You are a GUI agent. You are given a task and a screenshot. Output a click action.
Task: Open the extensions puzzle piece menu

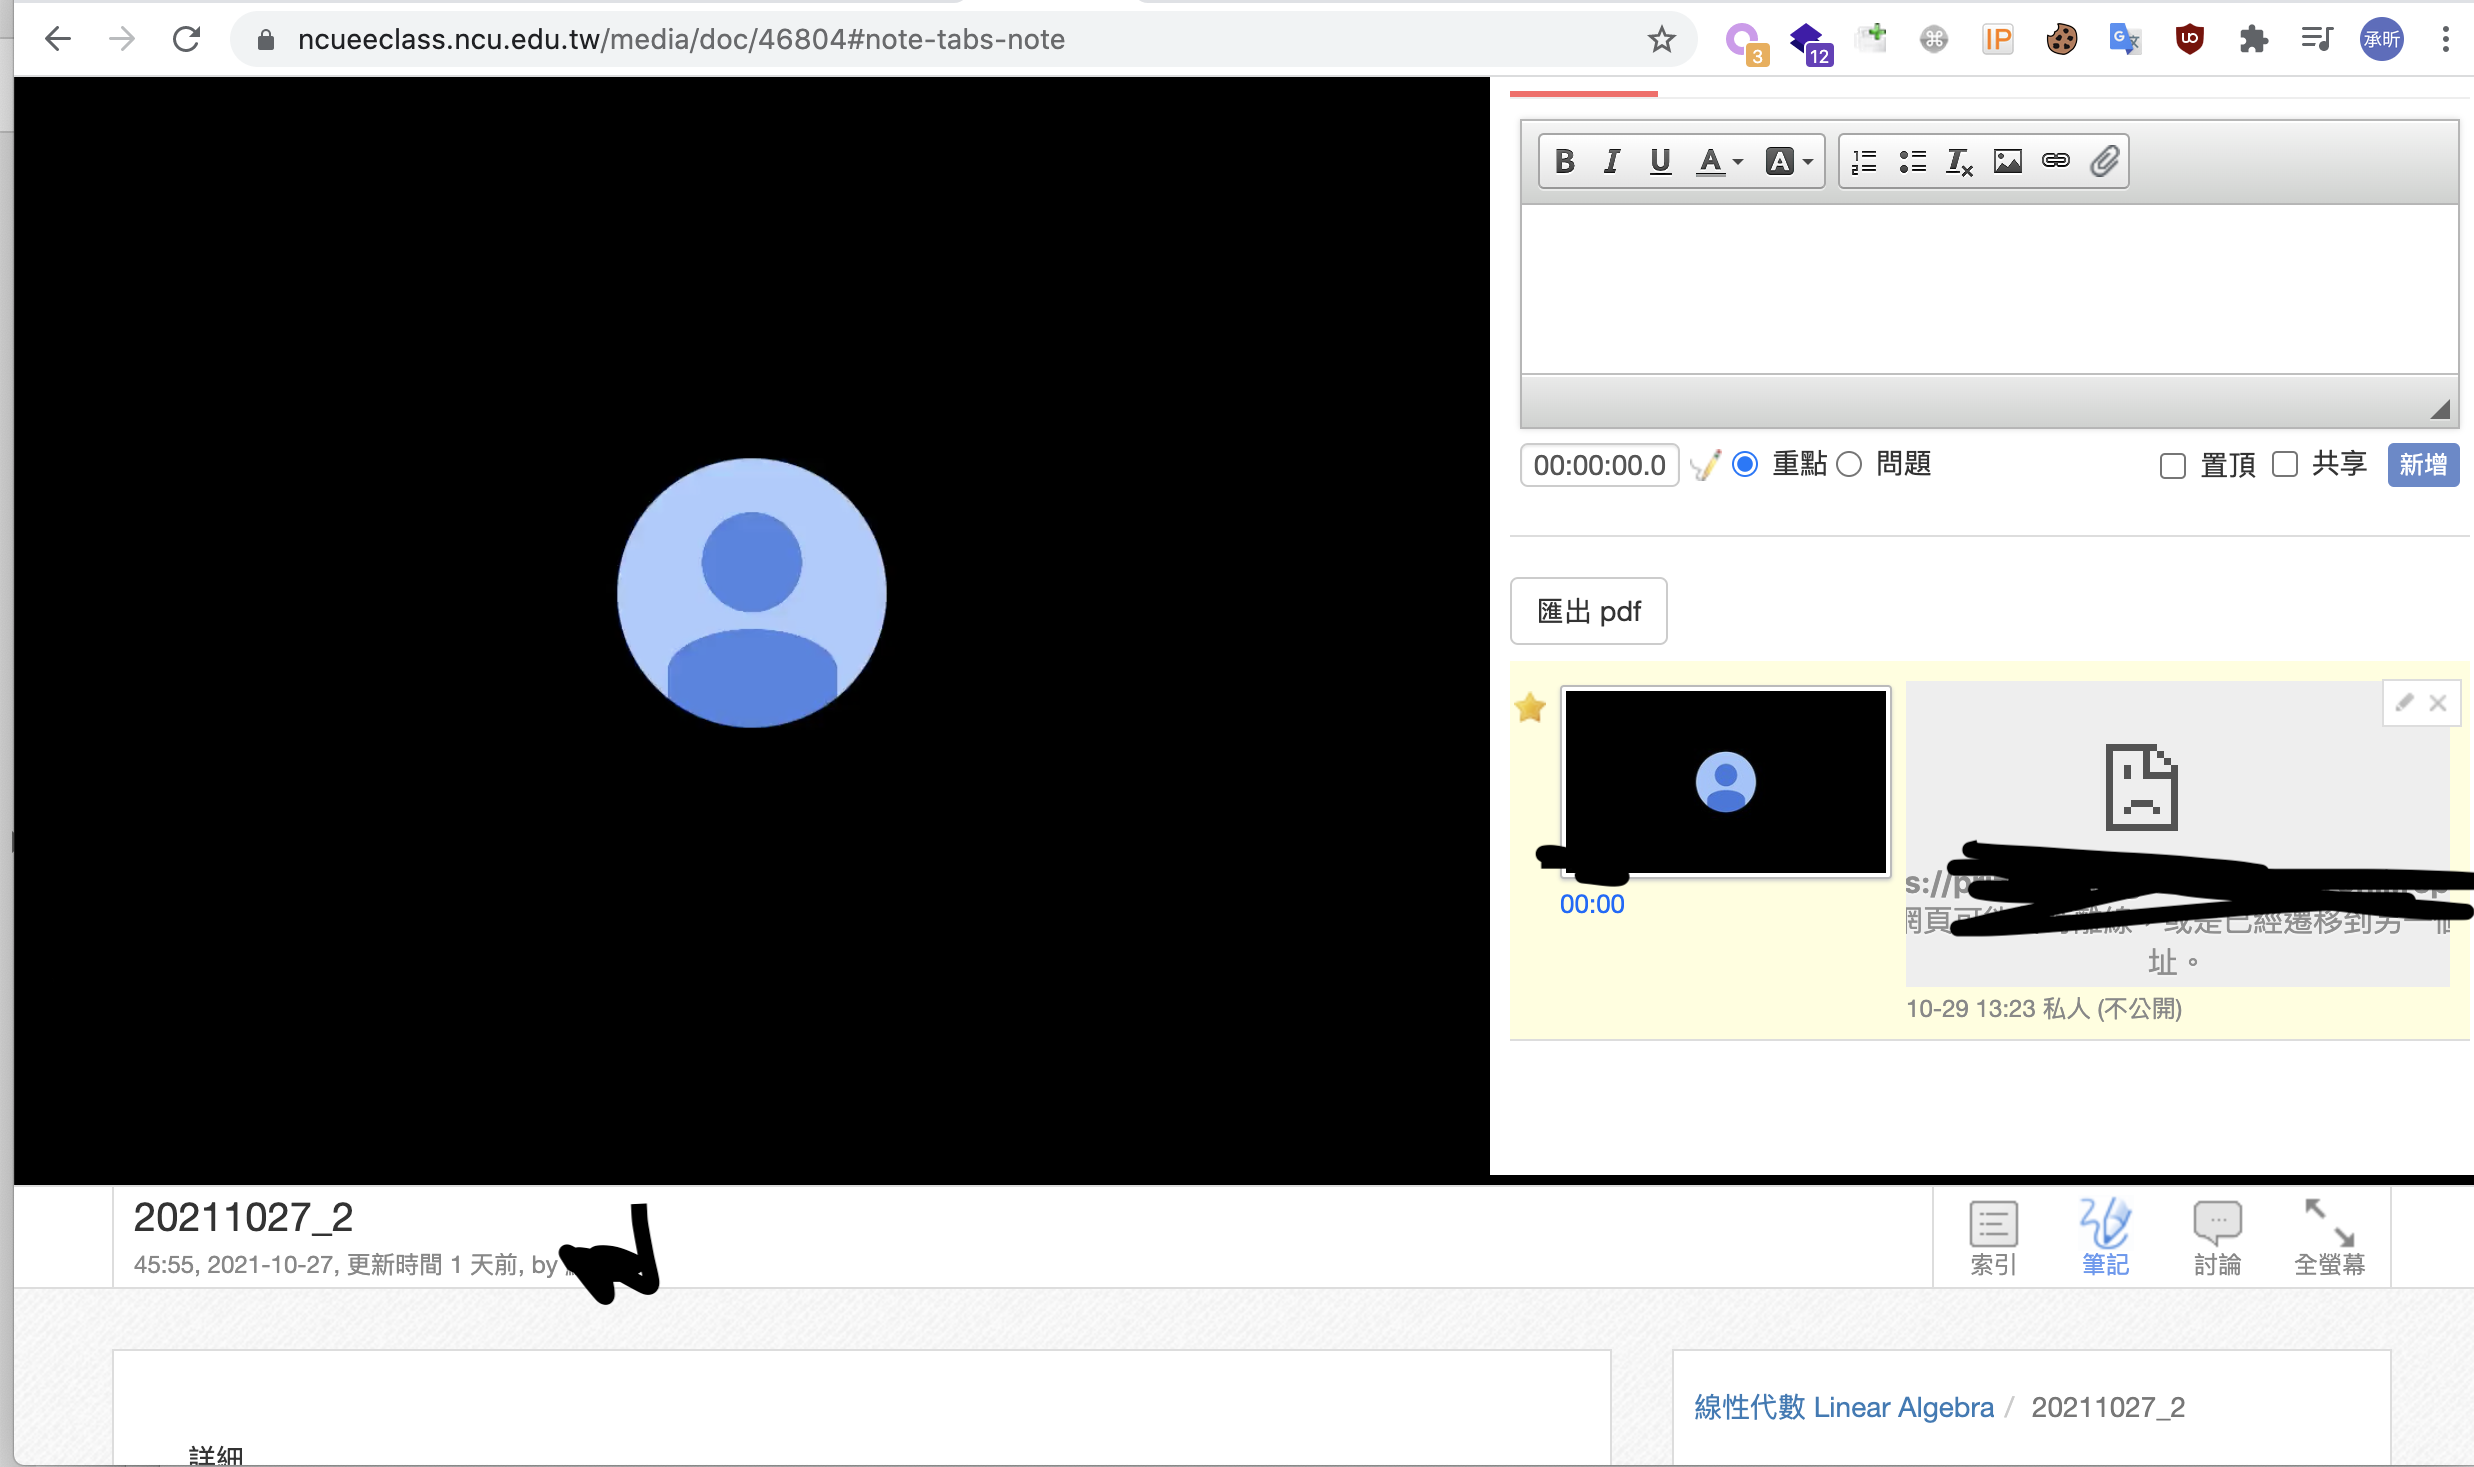pos(2253,39)
